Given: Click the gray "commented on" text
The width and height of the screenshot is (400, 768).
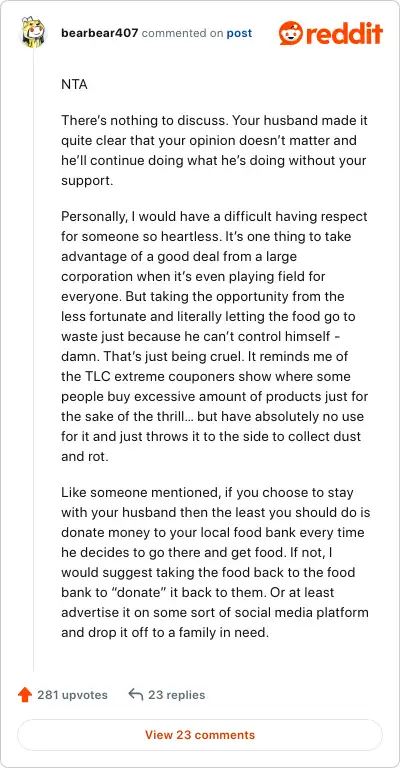Looking at the screenshot, I should [182, 33].
